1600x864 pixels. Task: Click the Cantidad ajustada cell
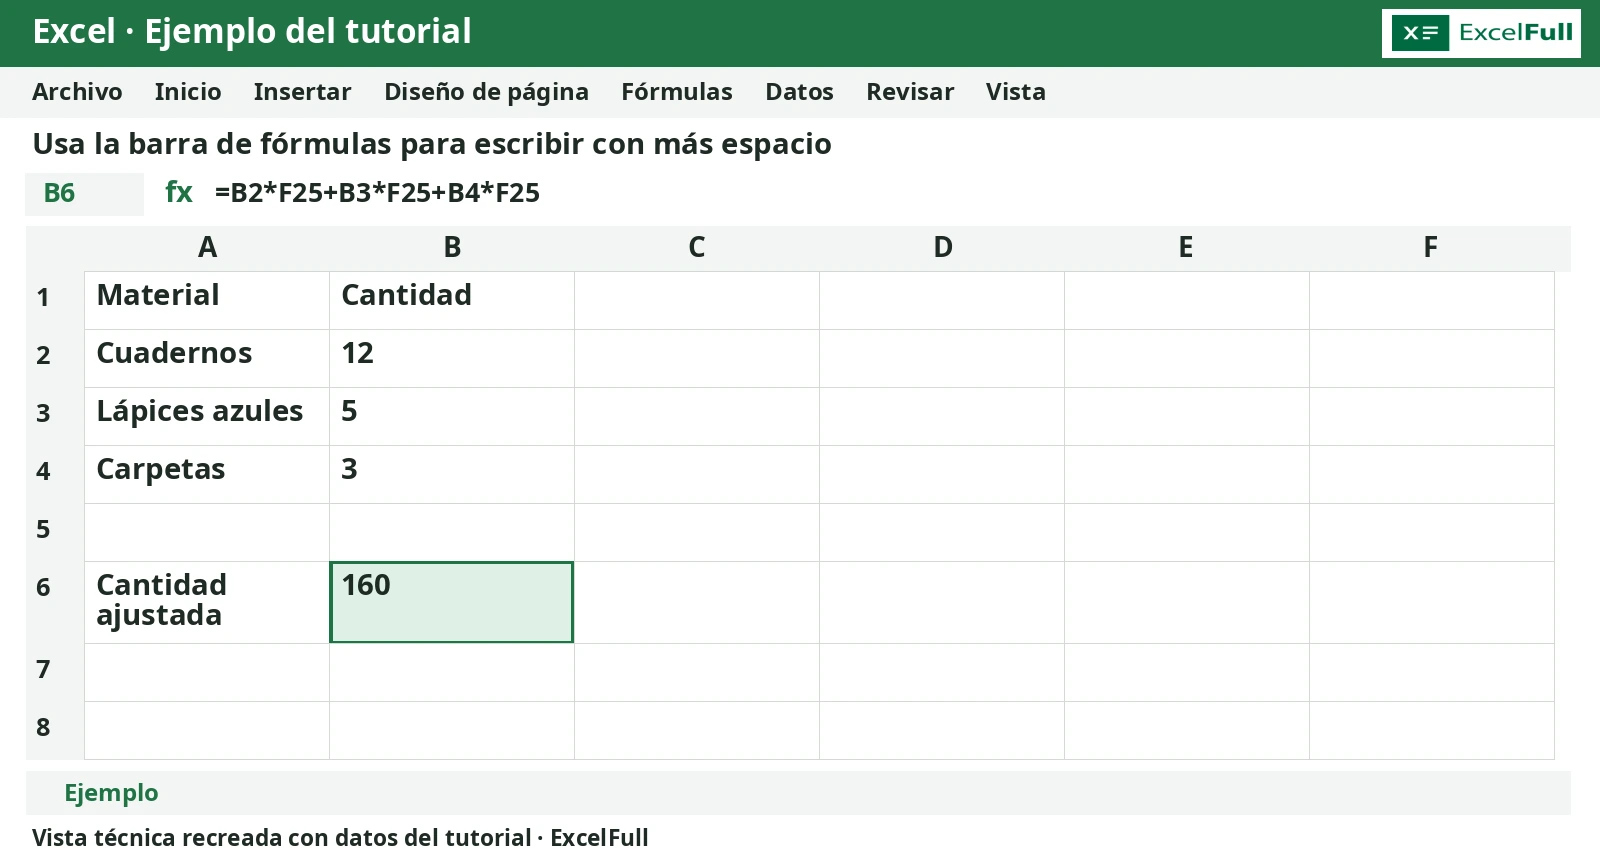[x=207, y=602]
